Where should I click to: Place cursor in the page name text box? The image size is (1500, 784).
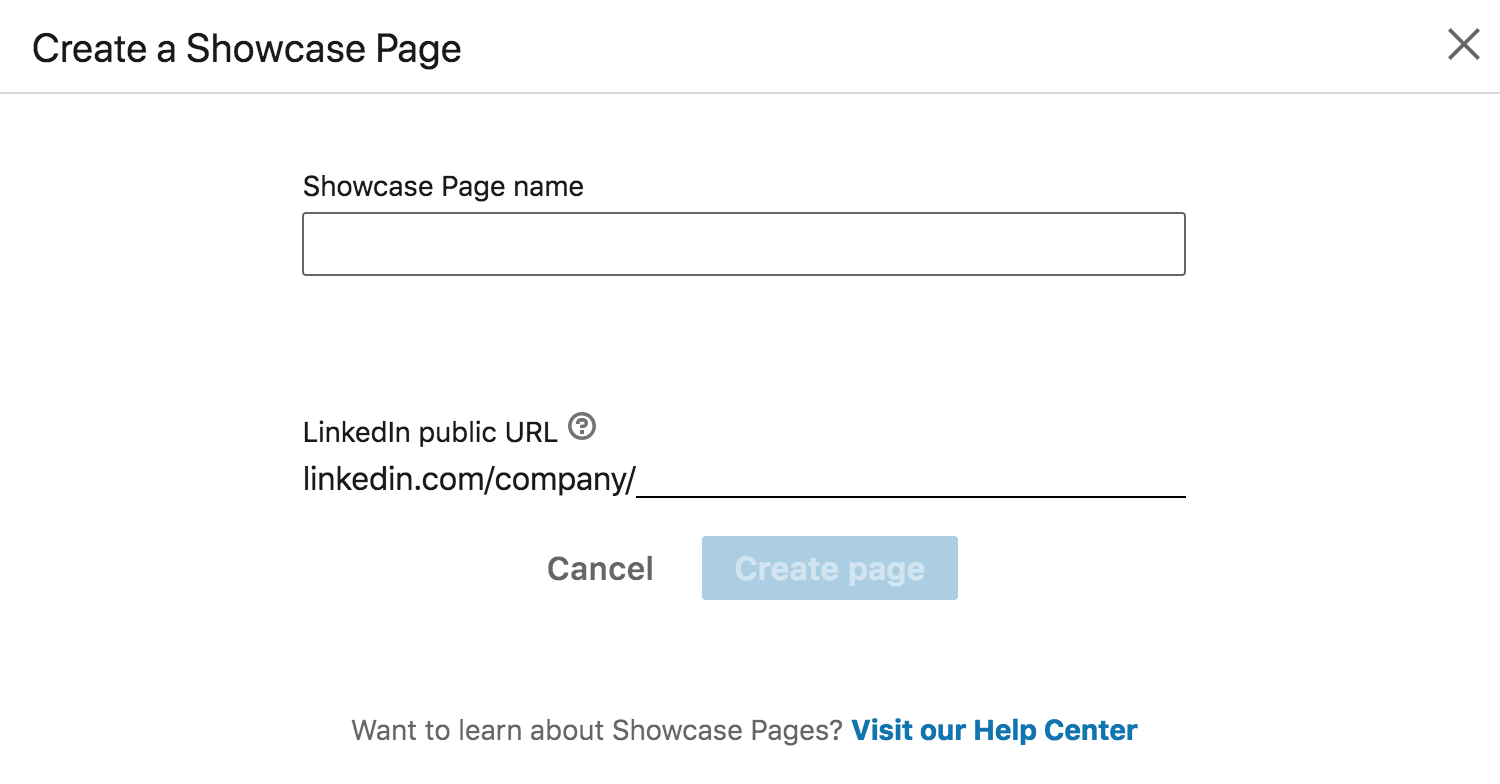coord(743,244)
